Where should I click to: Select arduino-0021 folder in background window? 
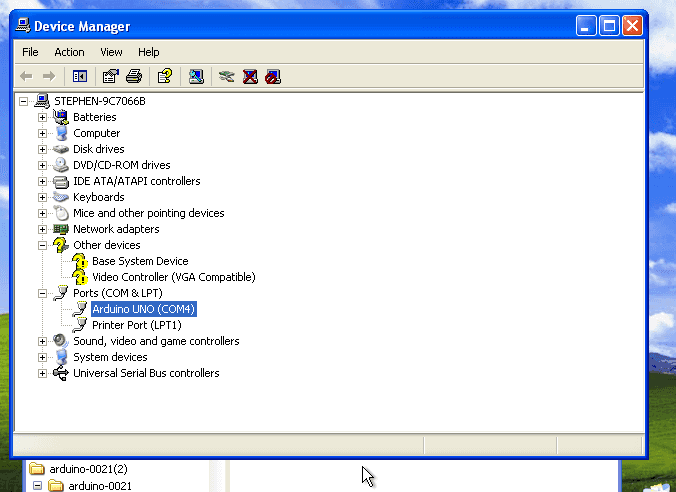100,486
